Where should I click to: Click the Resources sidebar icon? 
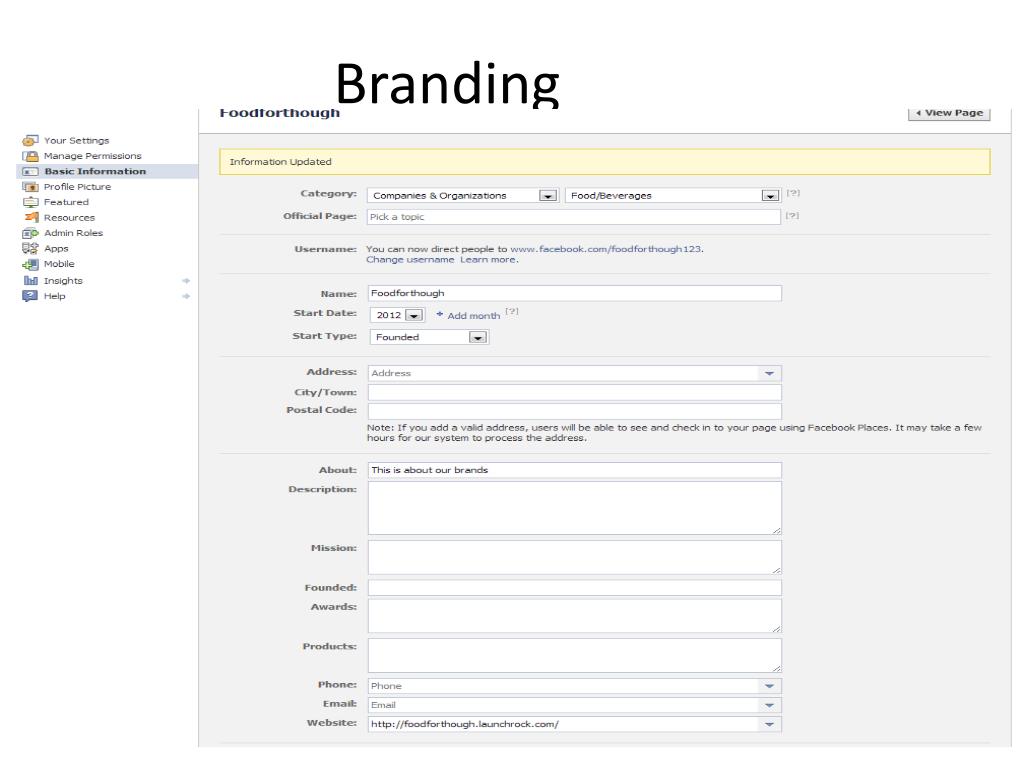click(31, 217)
